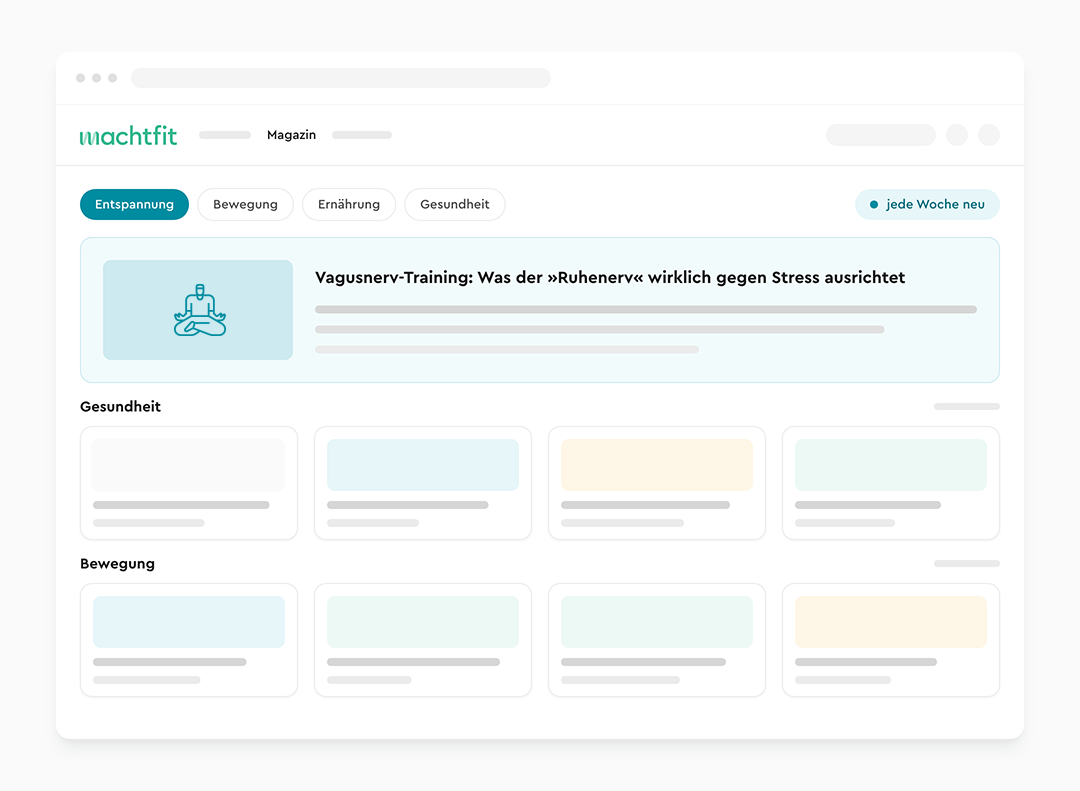Open the meditation figure article image
The height and width of the screenshot is (791, 1080).
pos(198,310)
